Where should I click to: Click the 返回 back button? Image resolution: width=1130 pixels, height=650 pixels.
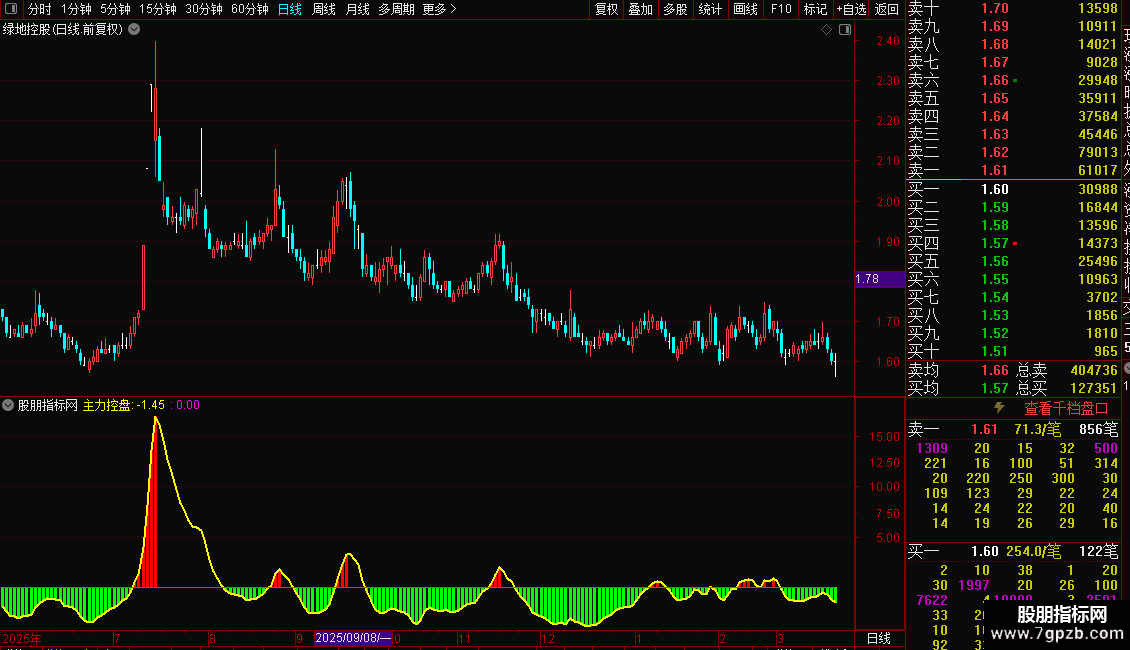click(886, 9)
